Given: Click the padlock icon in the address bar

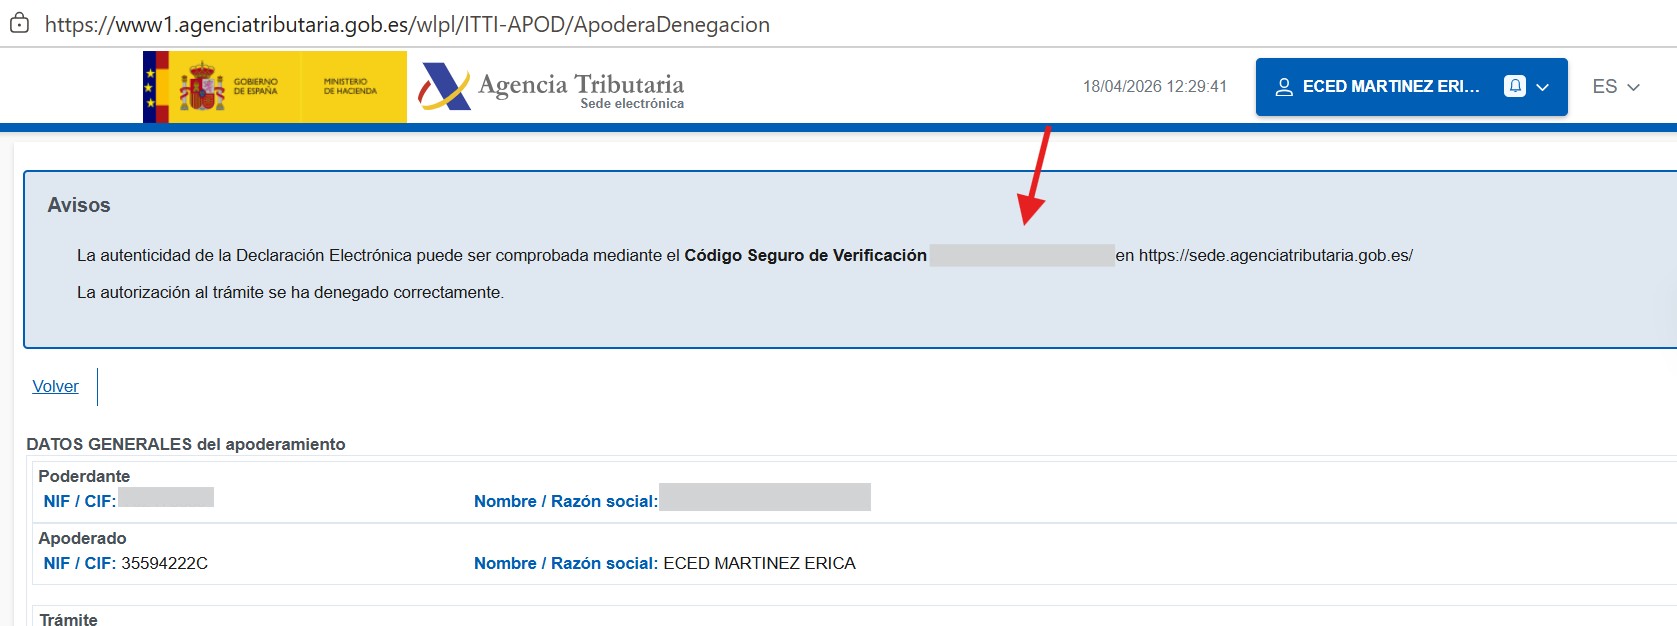Looking at the screenshot, I should click(19, 24).
